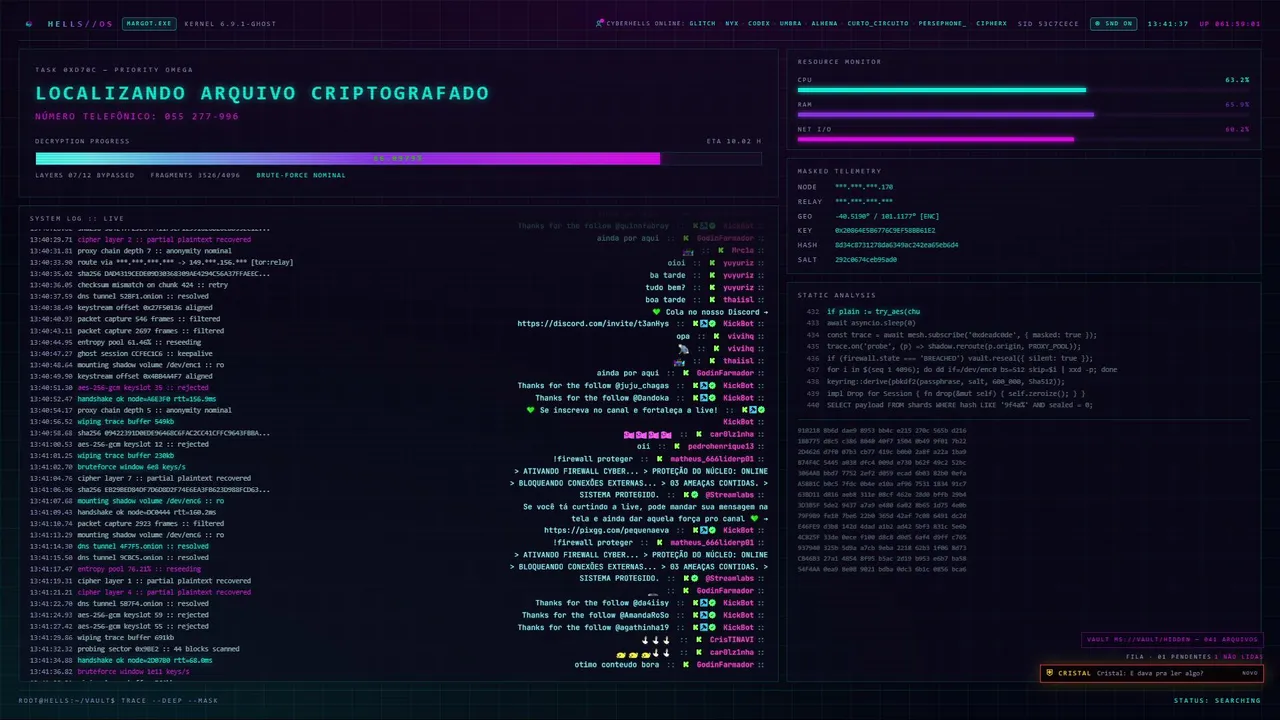Screen dimensions: 1280x720
Task: Click 'SID 53C7CECE' session text
Action: tap(1048, 23)
